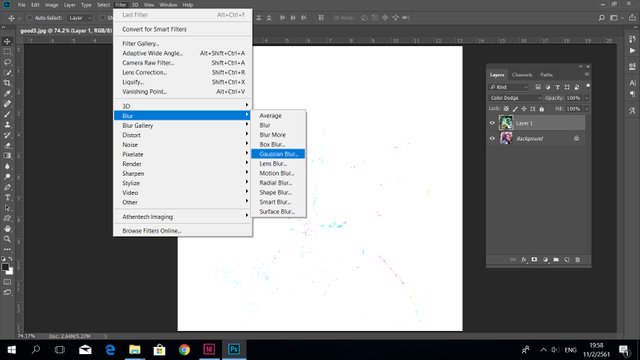Click the background color swatch
This screenshot has height=360, width=640.
(x=10, y=271)
